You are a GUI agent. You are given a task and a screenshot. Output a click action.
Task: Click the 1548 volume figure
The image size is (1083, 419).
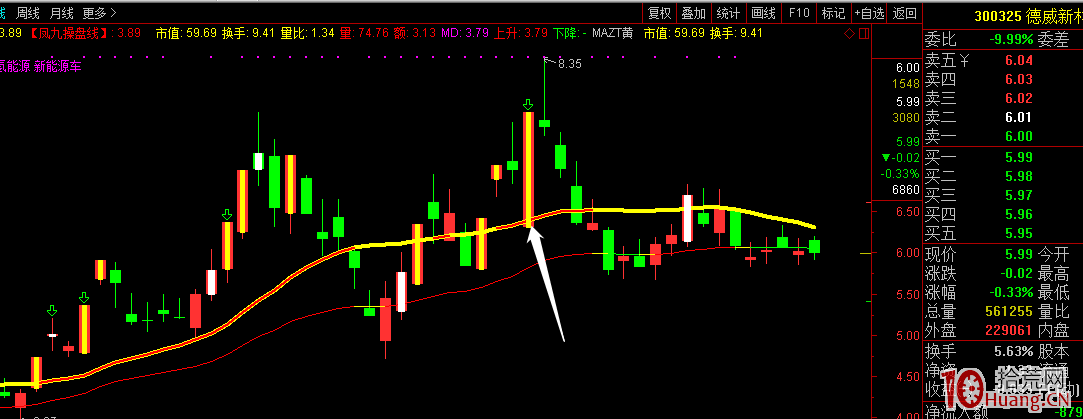[x=905, y=84]
